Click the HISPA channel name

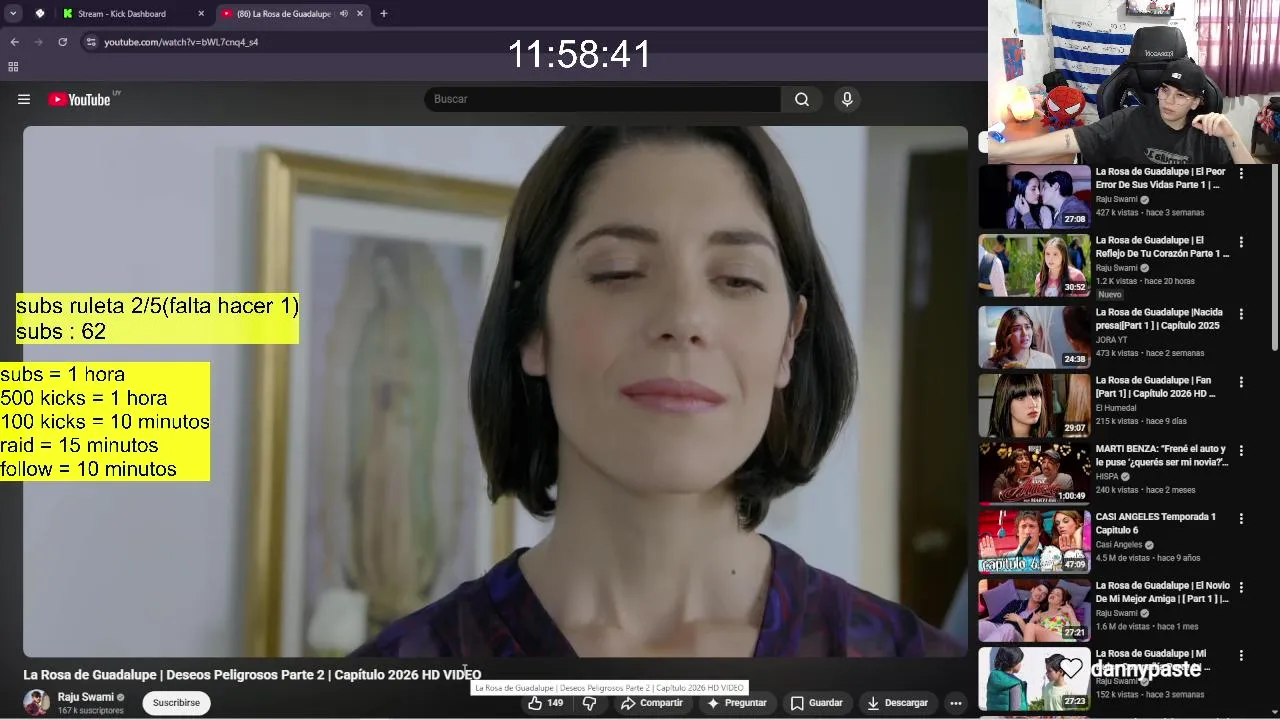tap(1107, 477)
